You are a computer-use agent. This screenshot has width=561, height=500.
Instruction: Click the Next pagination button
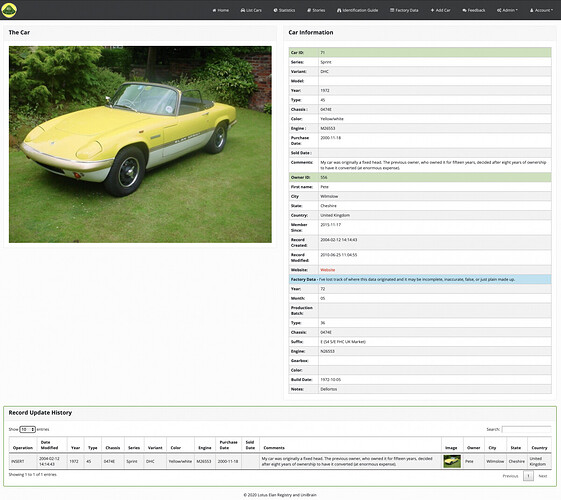(543, 476)
